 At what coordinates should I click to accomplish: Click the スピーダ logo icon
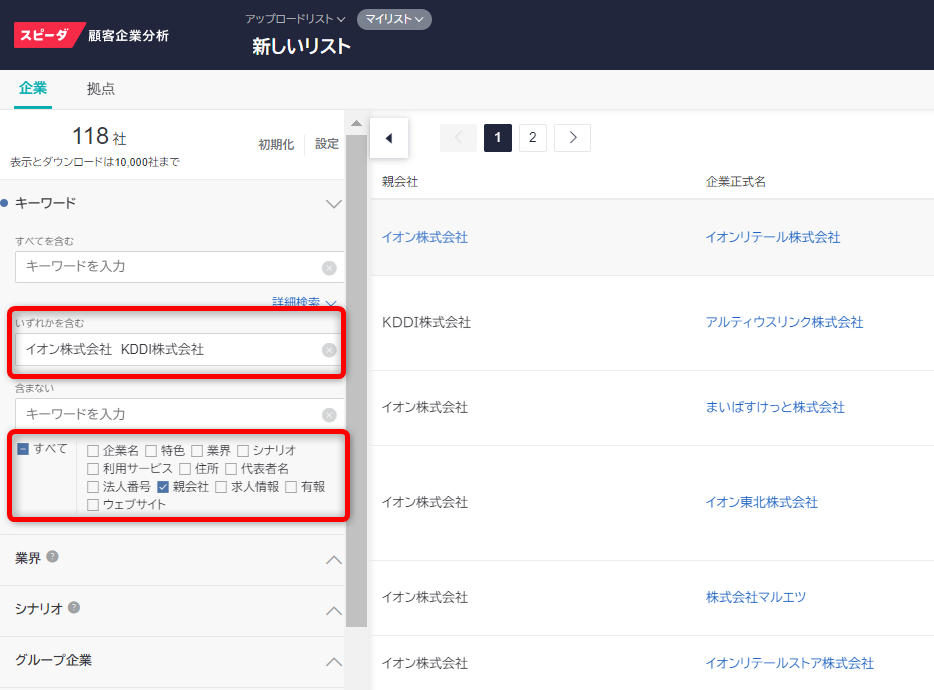[44, 34]
